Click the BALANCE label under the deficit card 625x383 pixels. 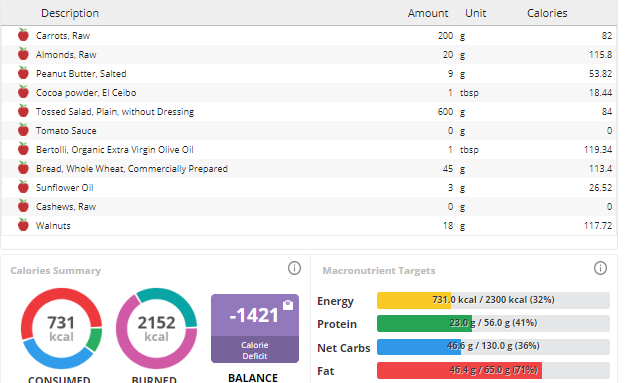tap(253, 377)
